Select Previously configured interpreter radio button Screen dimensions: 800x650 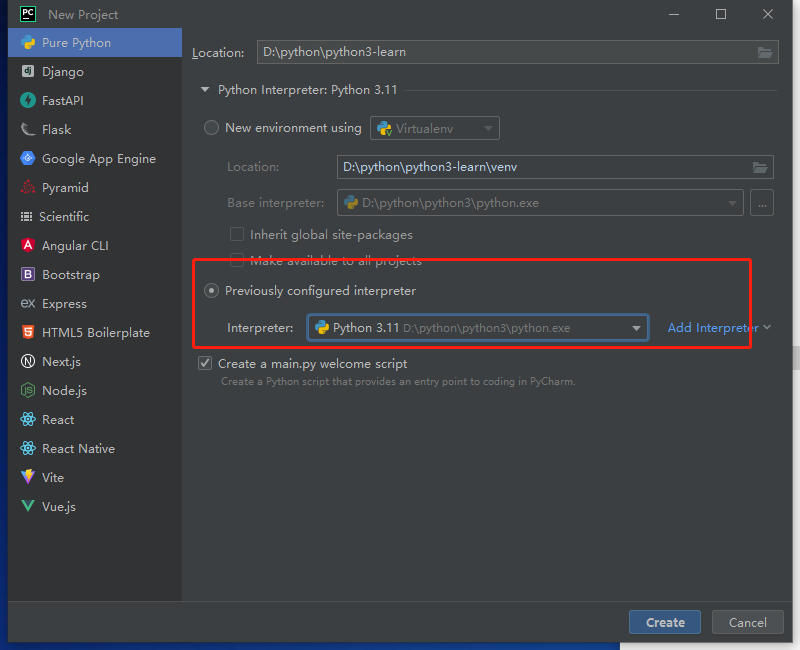pyautogui.click(x=211, y=291)
